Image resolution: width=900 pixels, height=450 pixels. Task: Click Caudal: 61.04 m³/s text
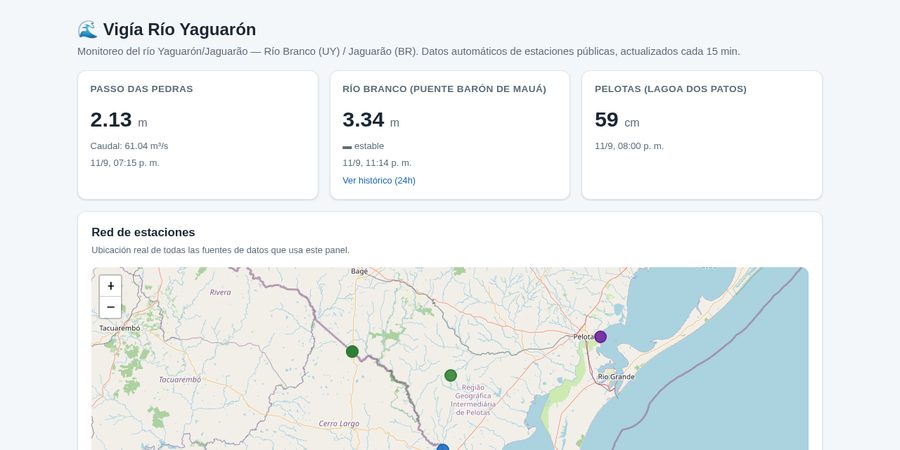[x=129, y=146]
